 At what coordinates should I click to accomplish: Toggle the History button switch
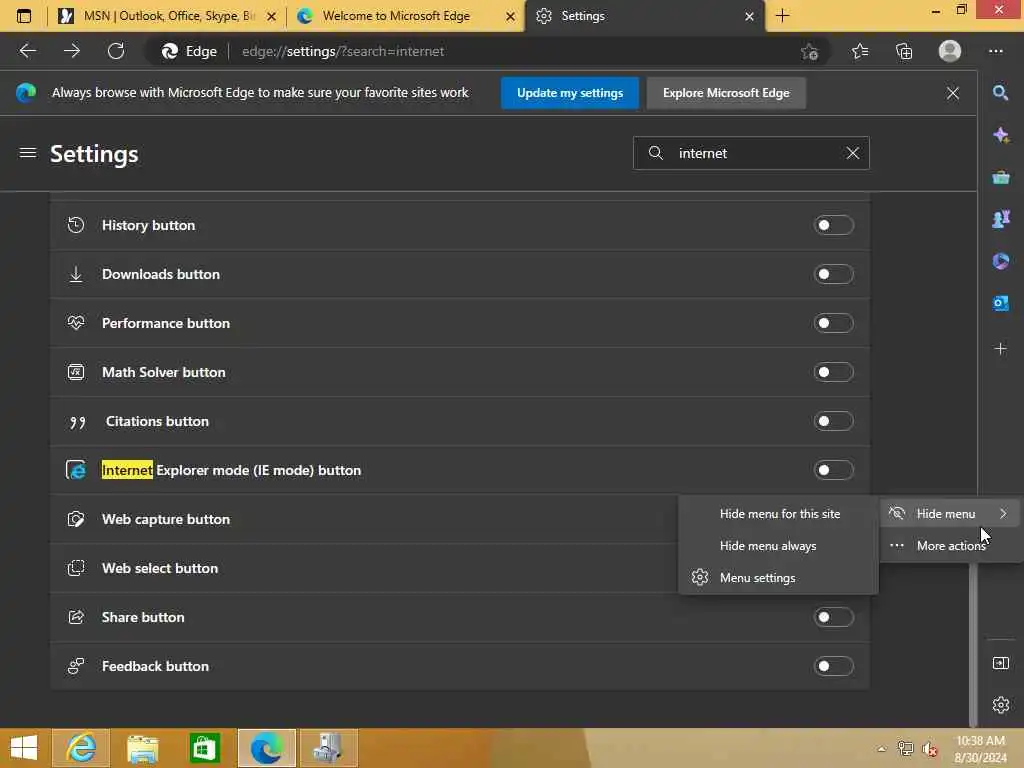click(833, 225)
